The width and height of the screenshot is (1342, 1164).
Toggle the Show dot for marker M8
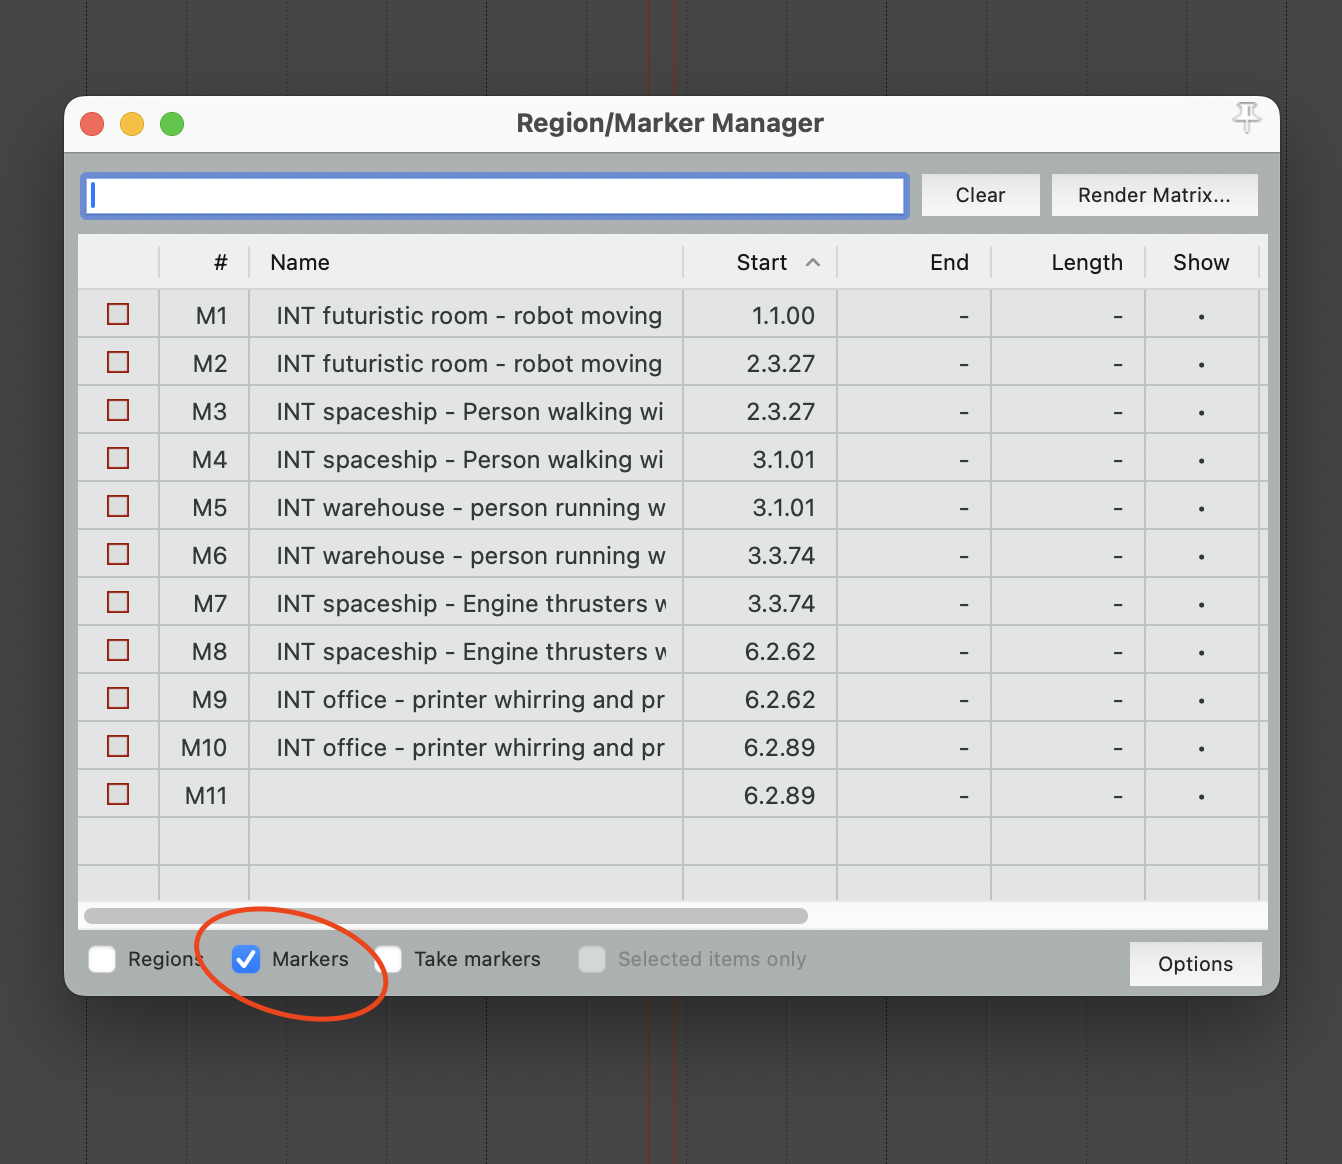click(x=1201, y=652)
